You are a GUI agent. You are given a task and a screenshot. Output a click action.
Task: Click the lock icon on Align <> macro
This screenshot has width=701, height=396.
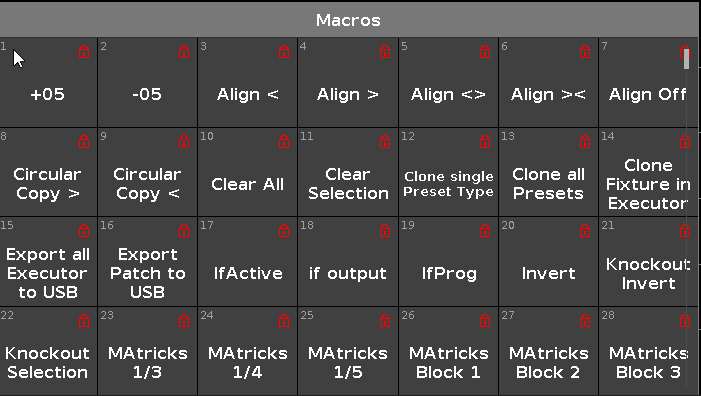pos(485,52)
